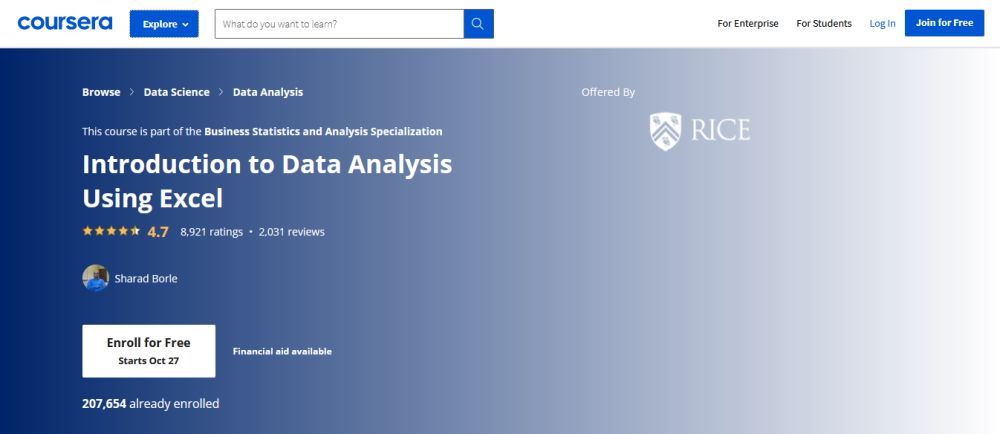Click the Coursera logo
Screen dimensions: 1000x434
click(x=65, y=24)
